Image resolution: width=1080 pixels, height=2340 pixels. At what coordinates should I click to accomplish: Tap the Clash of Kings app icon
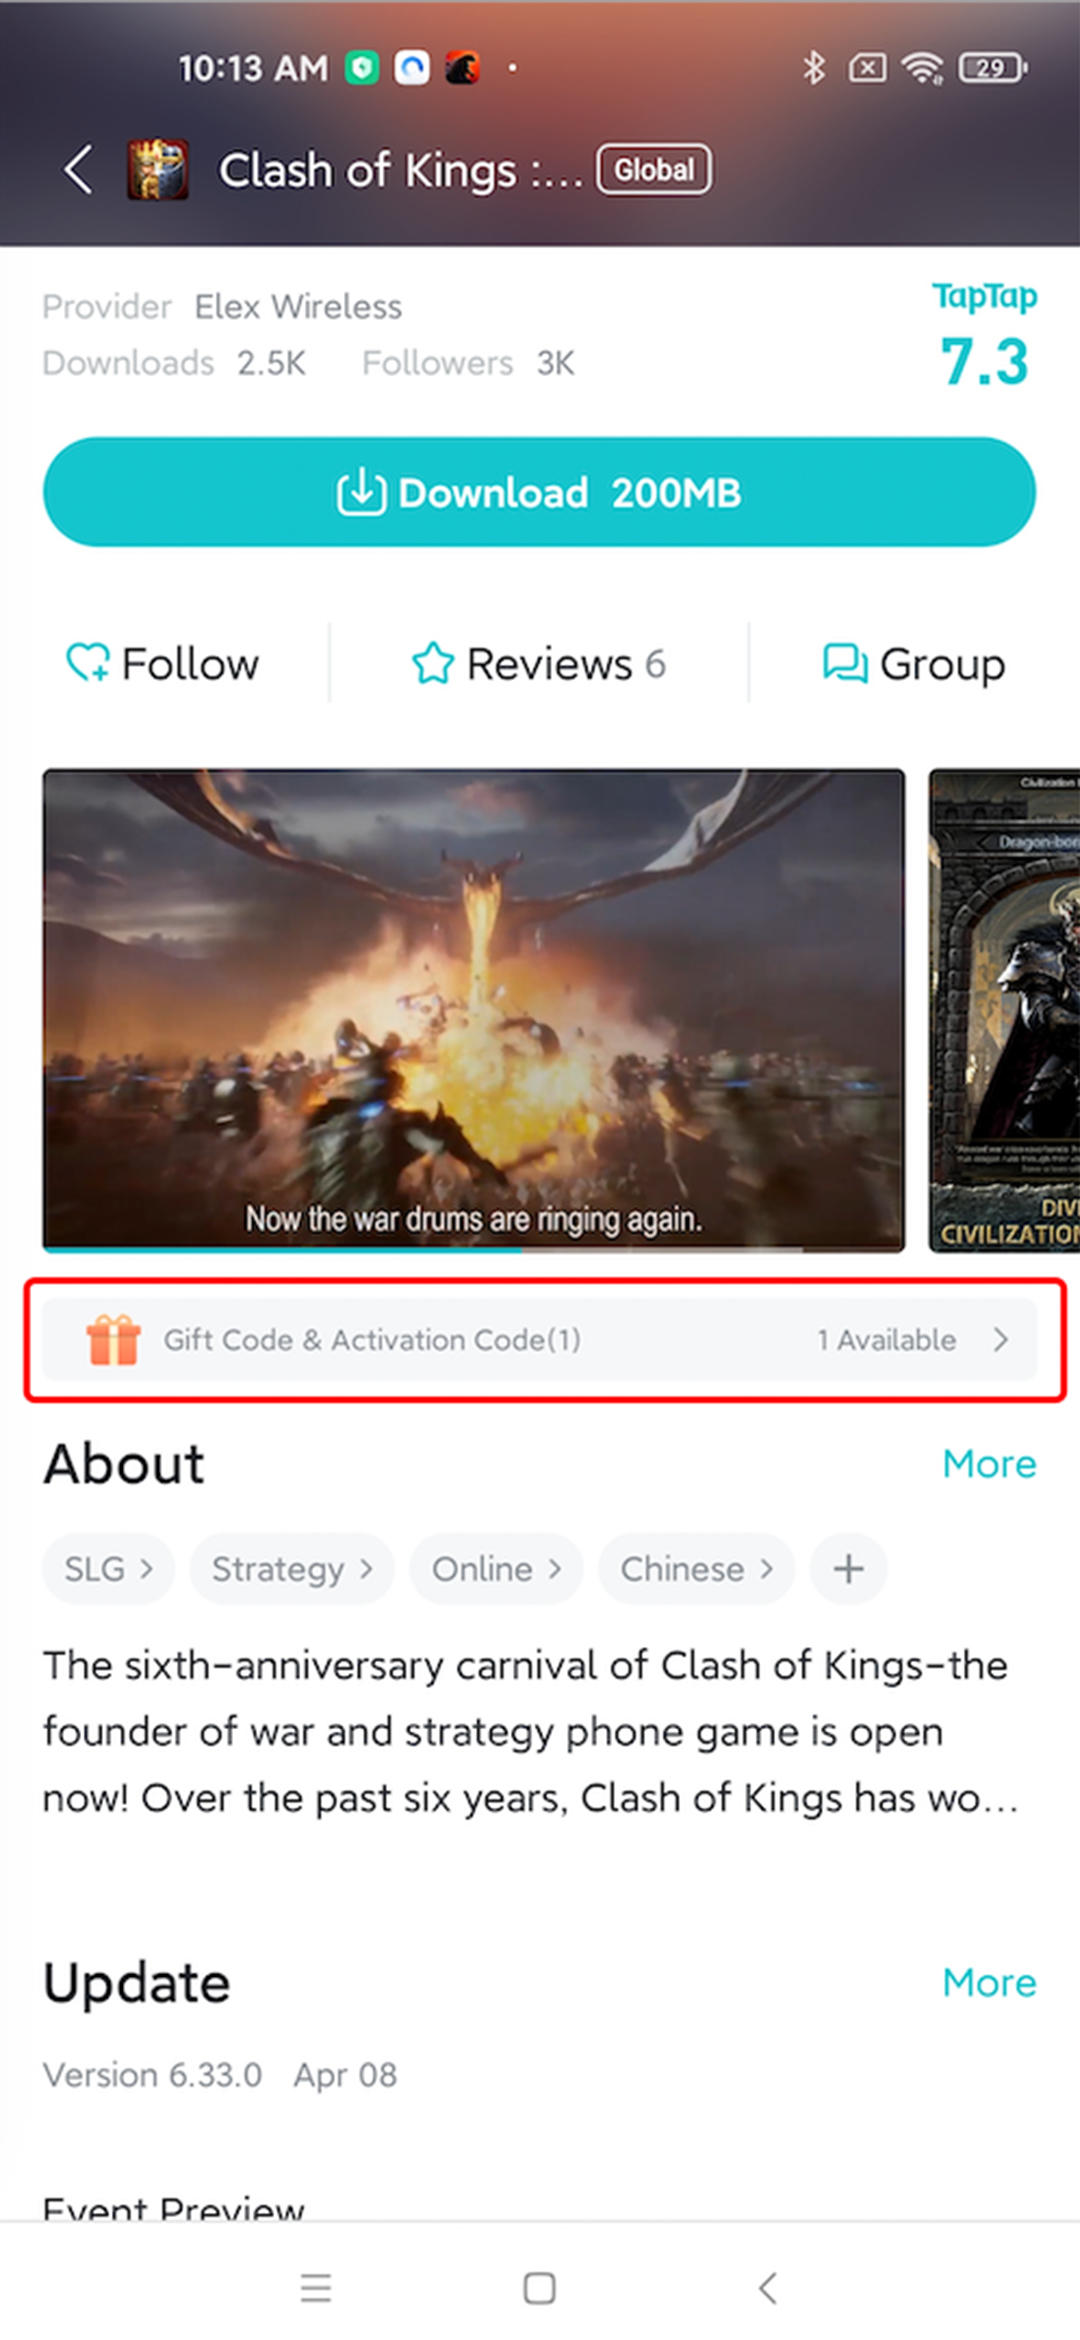coord(157,169)
